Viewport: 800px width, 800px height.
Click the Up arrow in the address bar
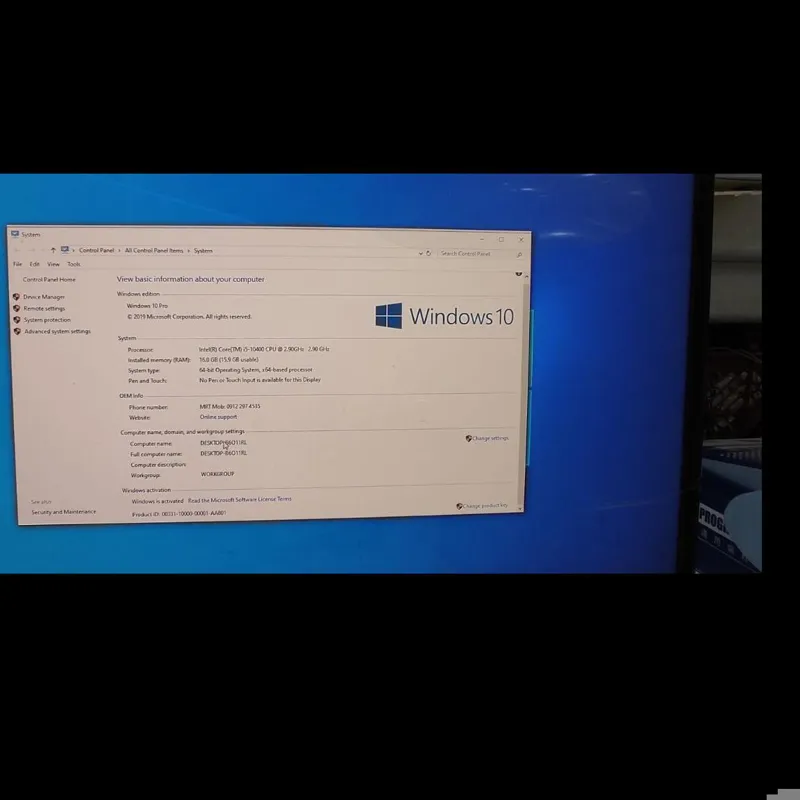pos(53,250)
